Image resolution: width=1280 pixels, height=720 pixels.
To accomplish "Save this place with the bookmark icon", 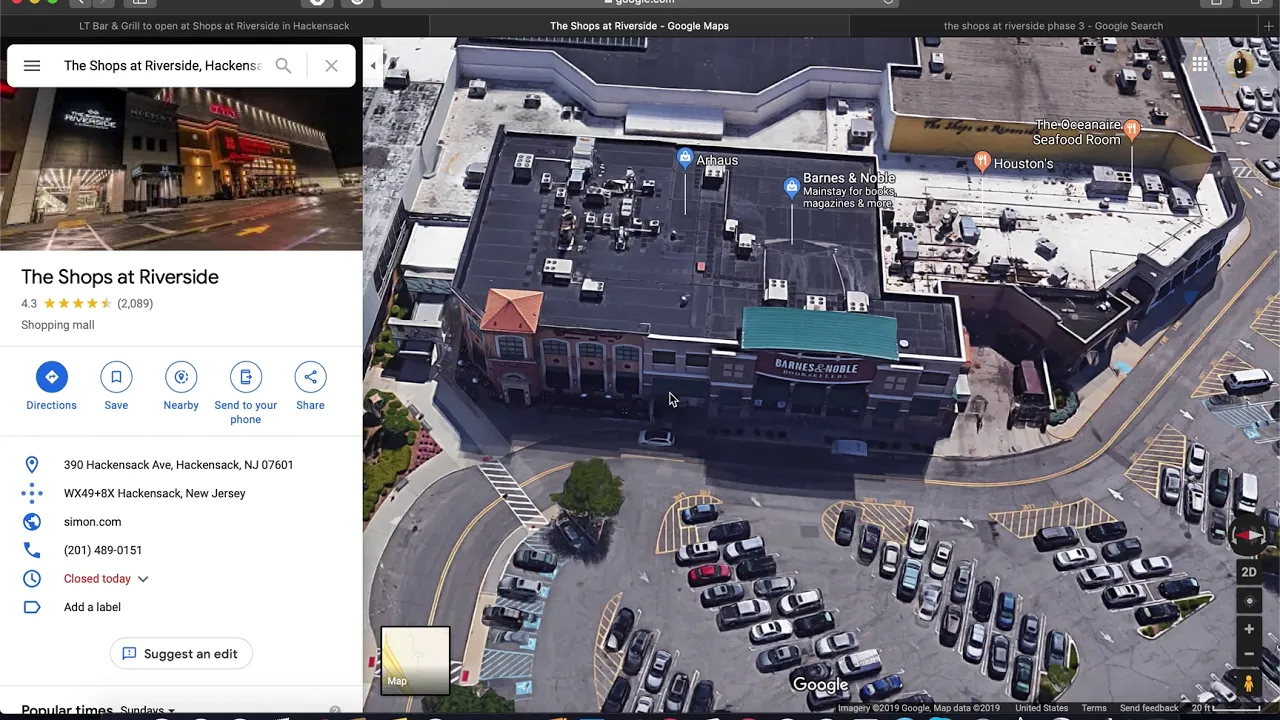I will (116, 388).
